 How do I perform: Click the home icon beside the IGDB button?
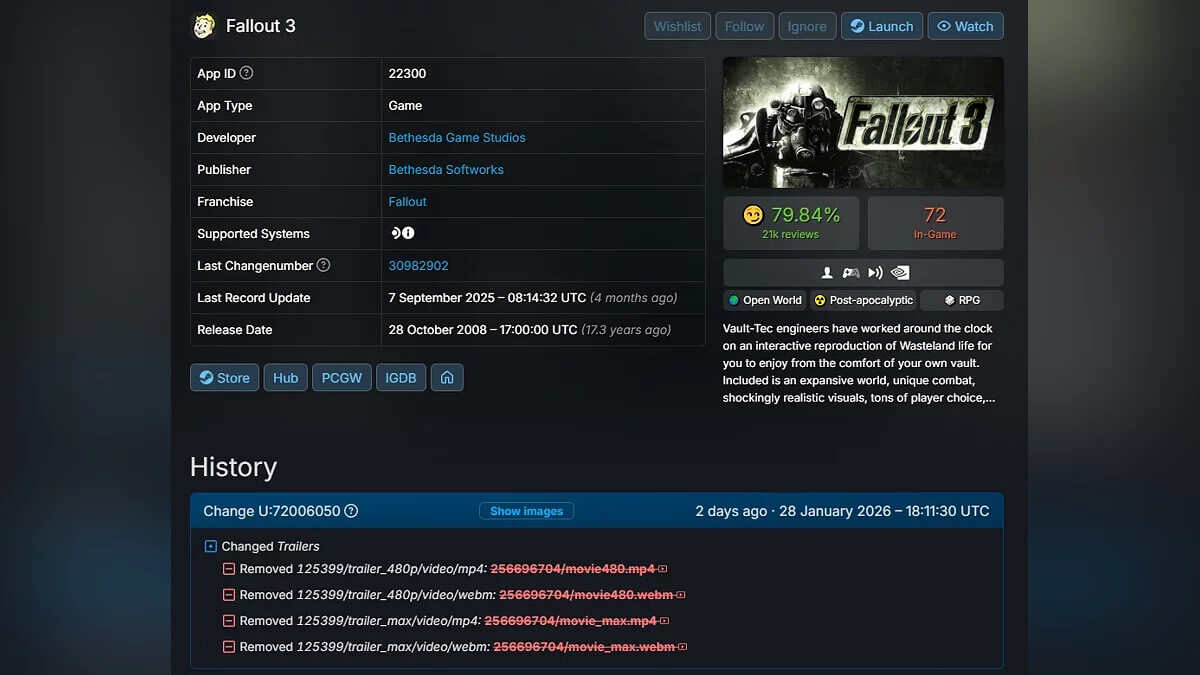click(x=447, y=377)
